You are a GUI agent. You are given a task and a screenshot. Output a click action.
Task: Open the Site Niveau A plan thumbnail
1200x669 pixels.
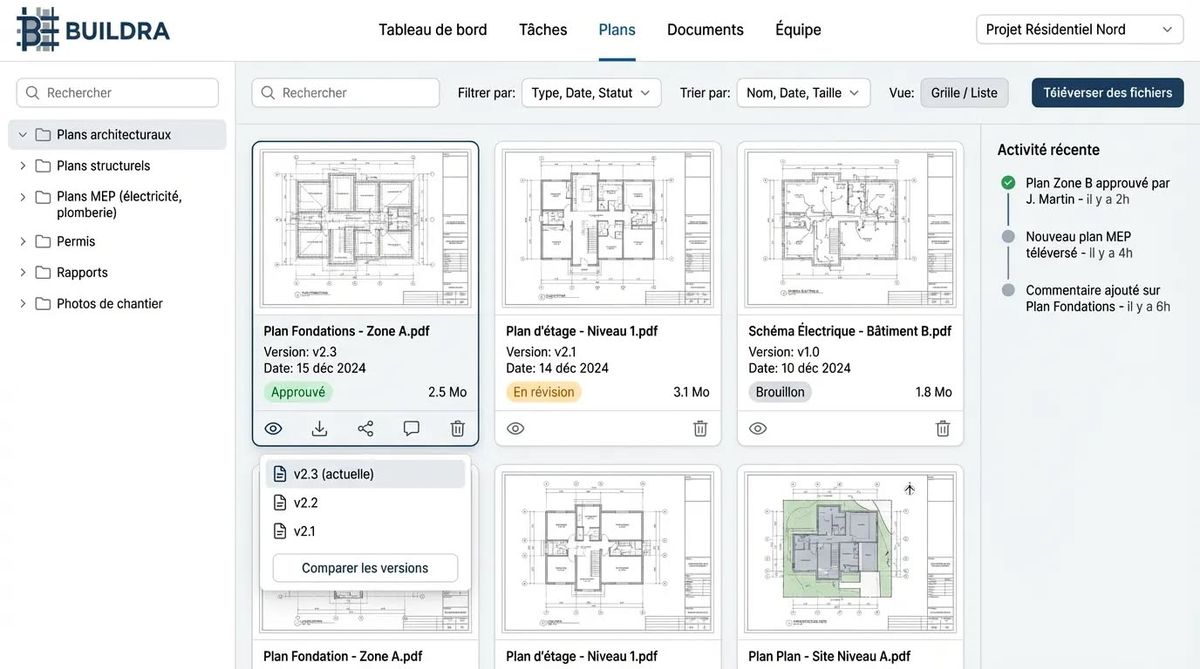point(850,551)
